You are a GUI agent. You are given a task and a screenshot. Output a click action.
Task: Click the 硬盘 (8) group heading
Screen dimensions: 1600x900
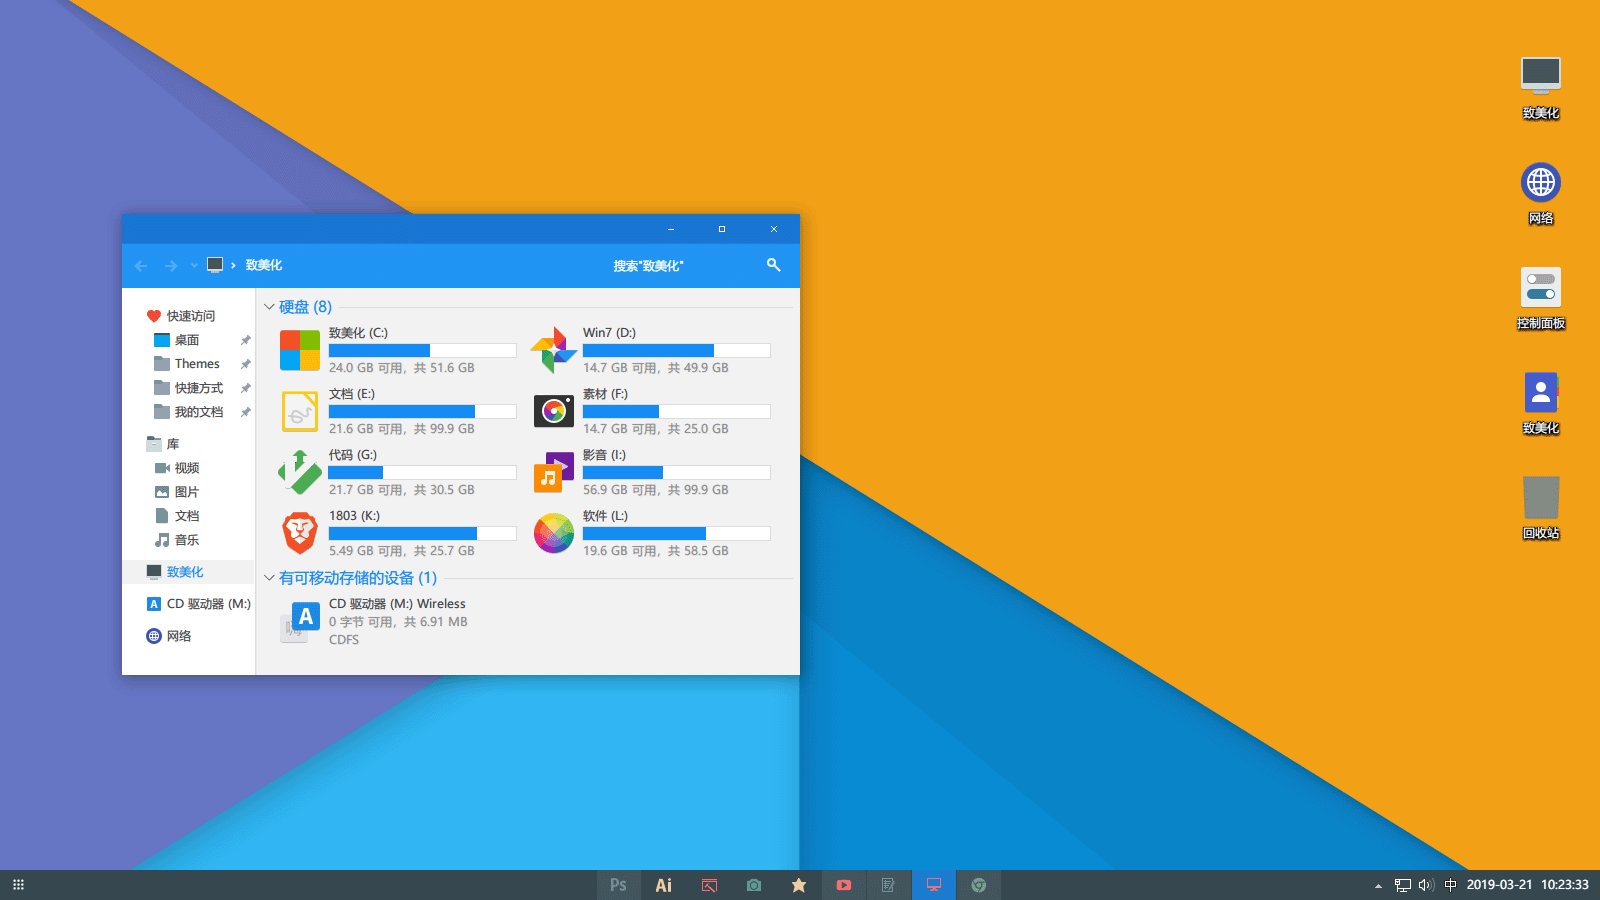(305, 307)
